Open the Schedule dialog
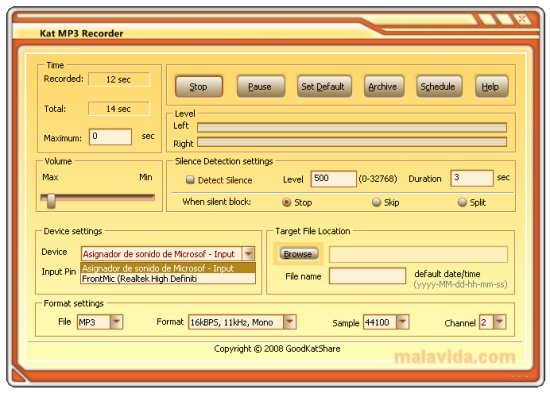The width and height of the screenshot is (550, 393). coord(439,86)
